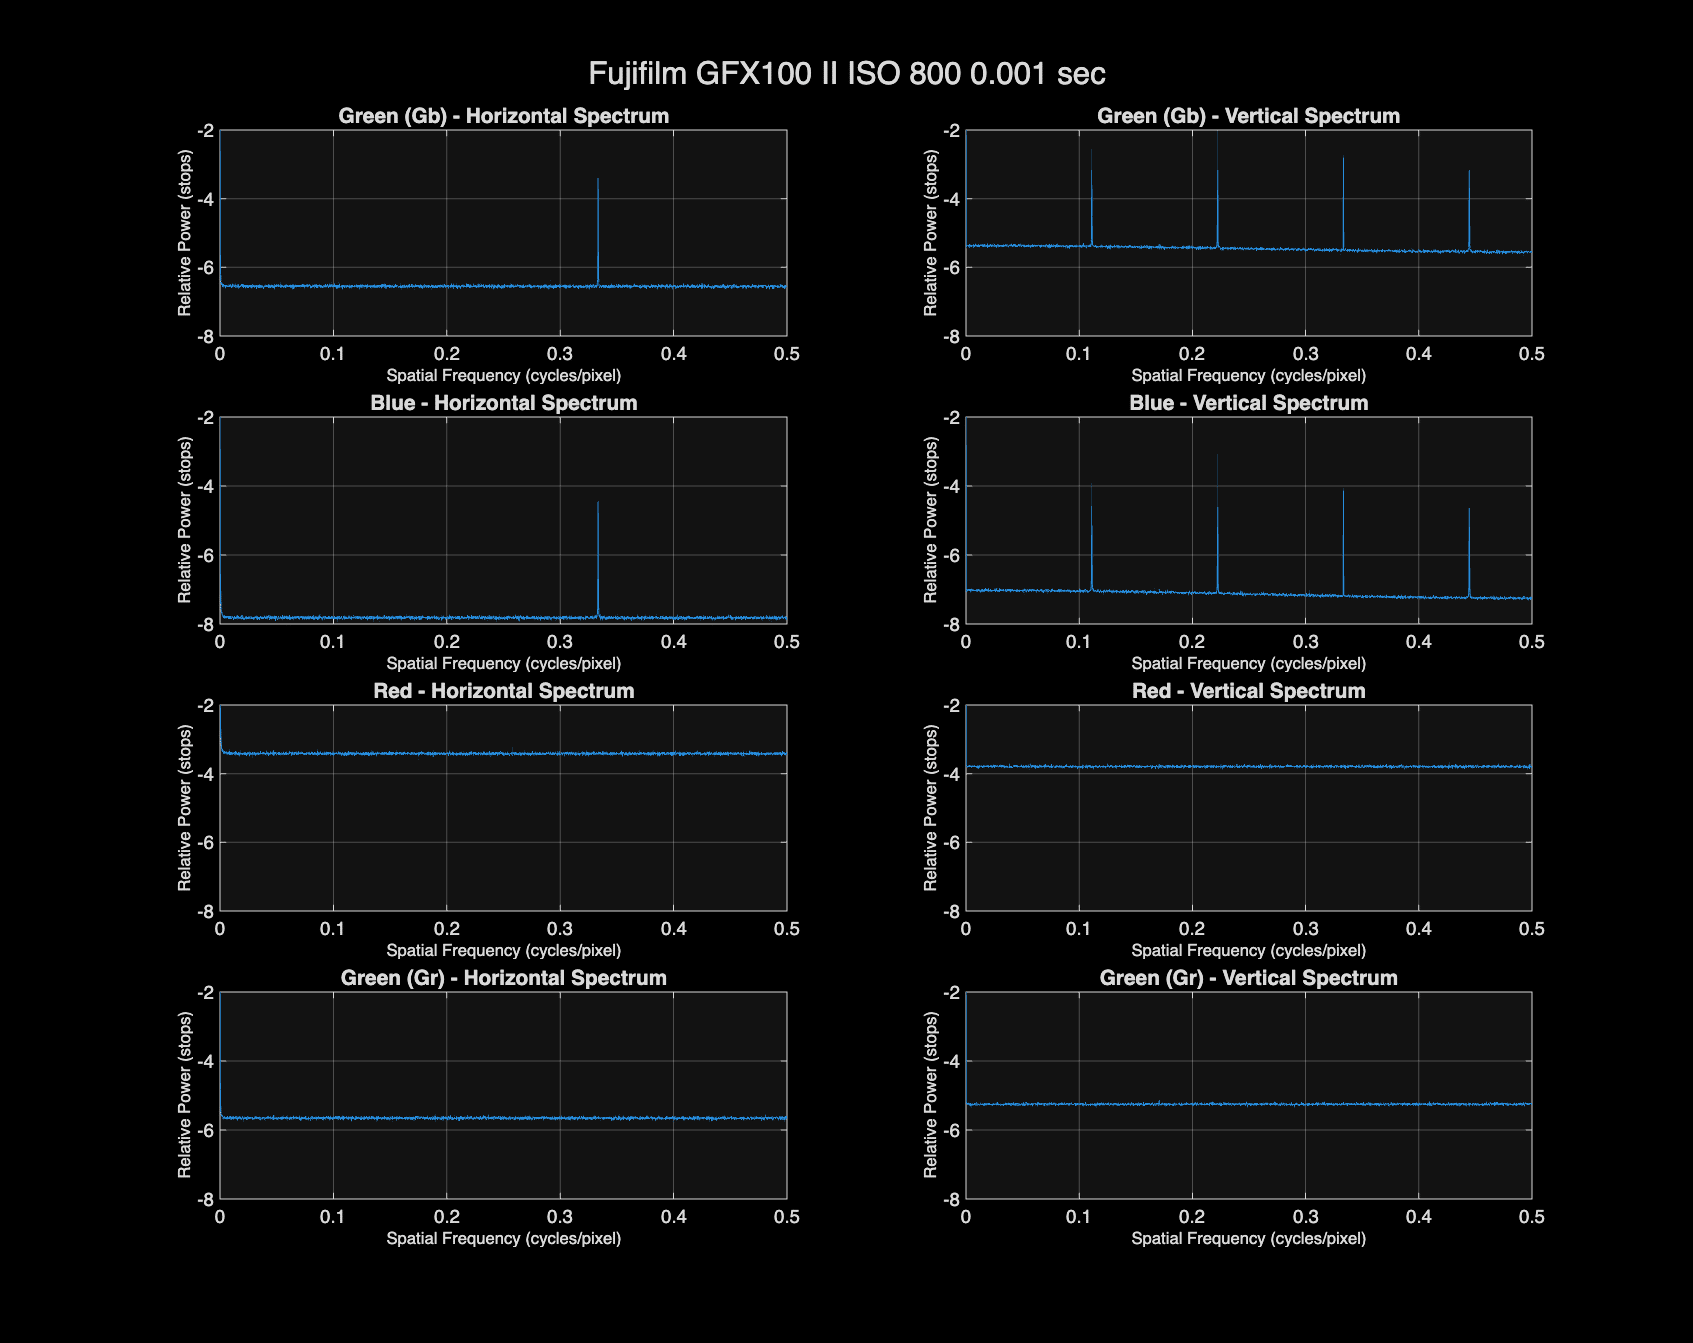
Task: Click the 0.2 tick under Green (Gr) Horizontal plot
Action: point(447,1217)
